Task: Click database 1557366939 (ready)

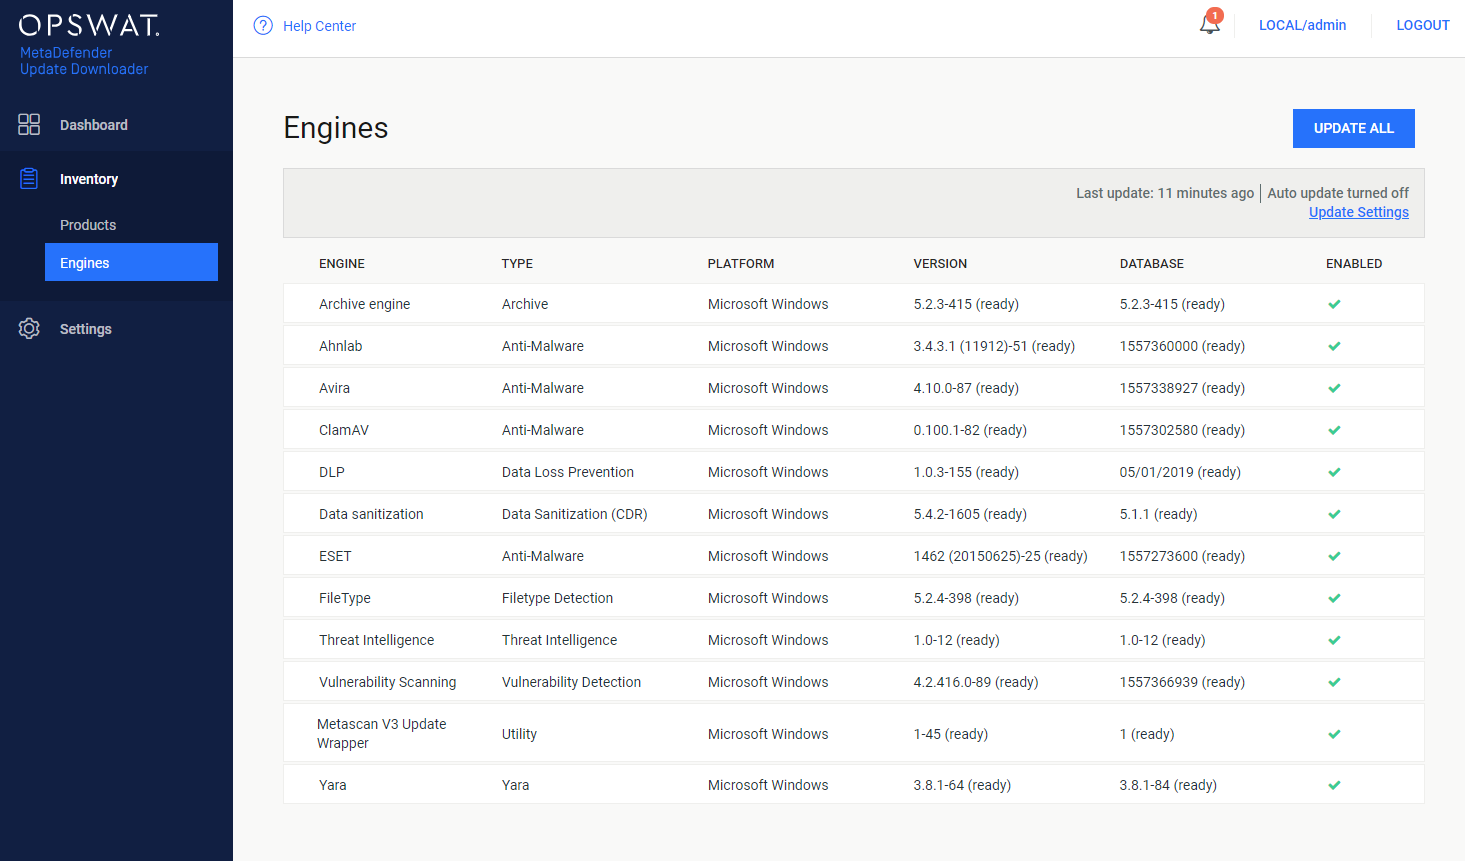Action: coord(1182,682)
